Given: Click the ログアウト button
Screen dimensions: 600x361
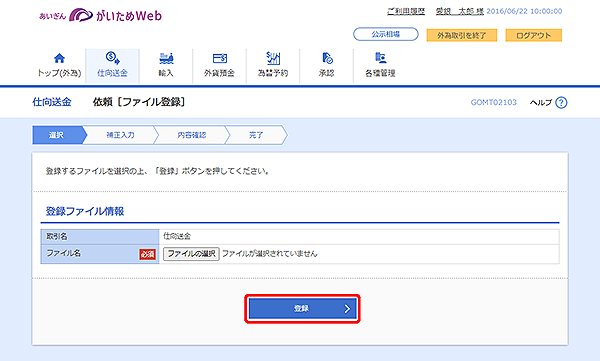Looking at the screenshot, I should (x=534, y=35).
